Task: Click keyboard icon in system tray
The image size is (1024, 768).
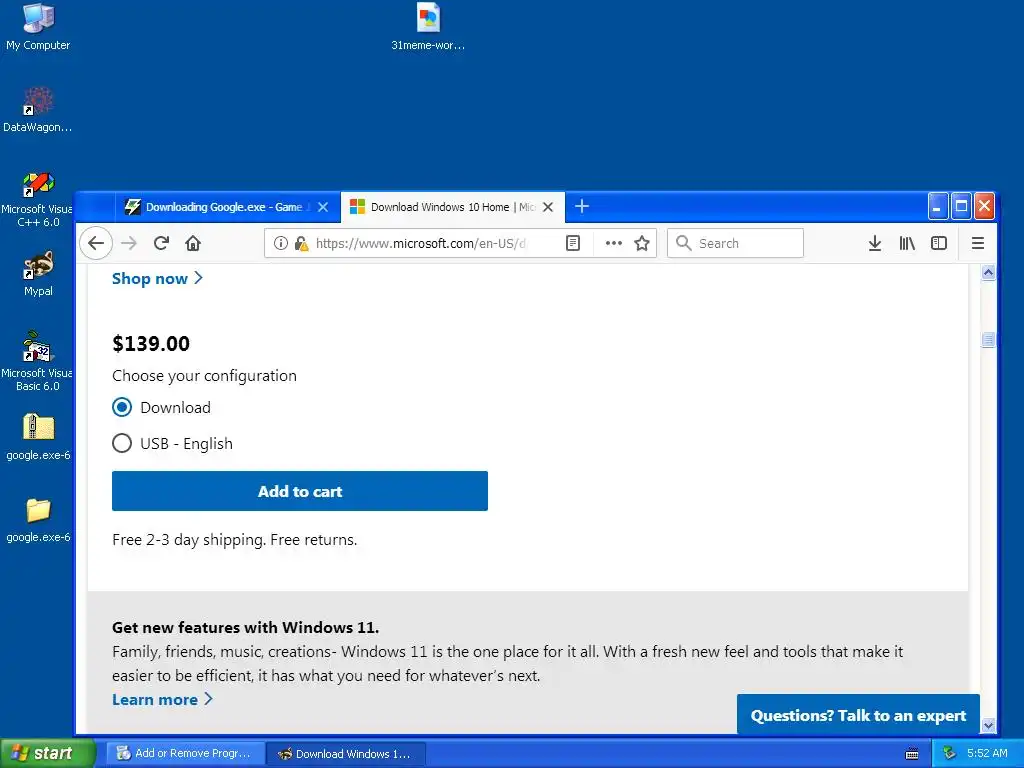Action: tap(912, 754)
